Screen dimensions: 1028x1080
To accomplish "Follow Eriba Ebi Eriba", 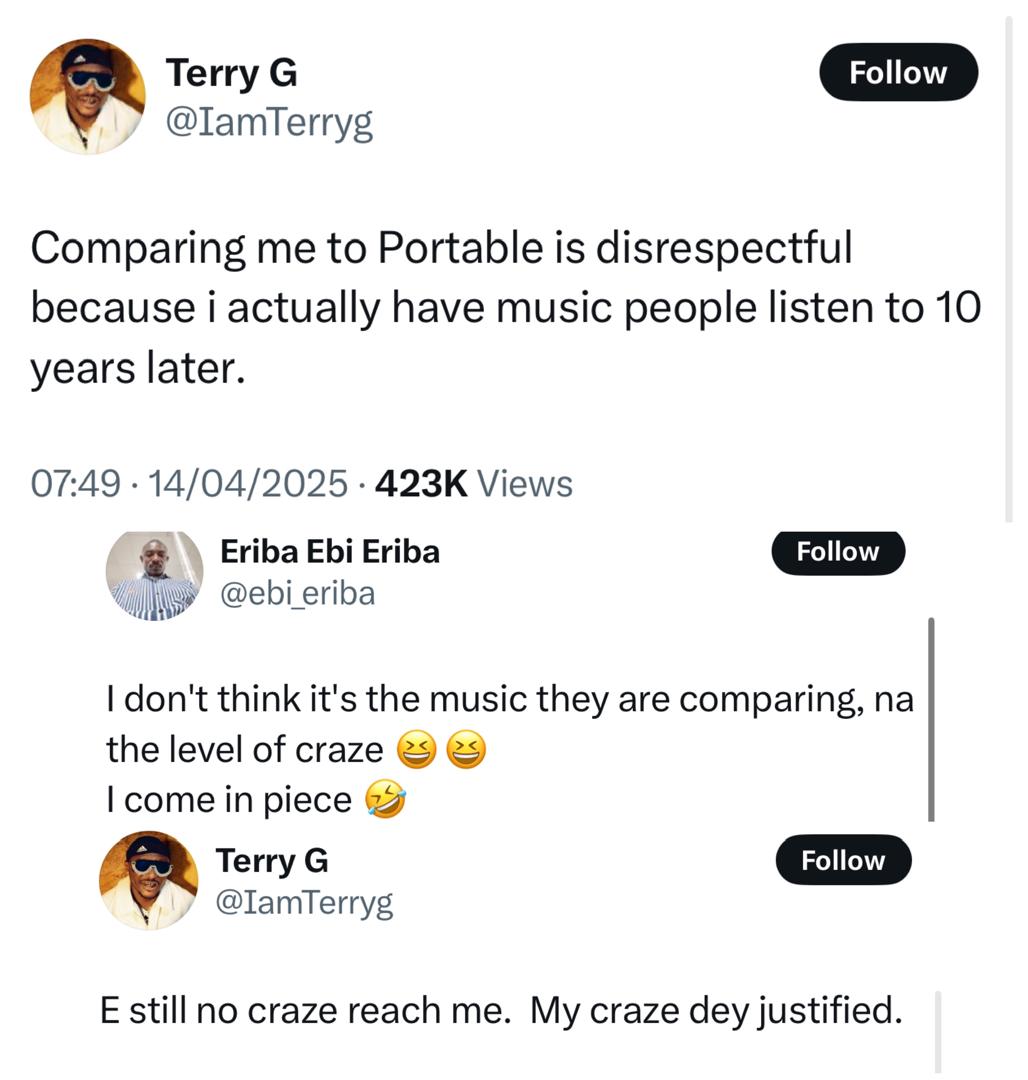I will [x=837, y=552].
